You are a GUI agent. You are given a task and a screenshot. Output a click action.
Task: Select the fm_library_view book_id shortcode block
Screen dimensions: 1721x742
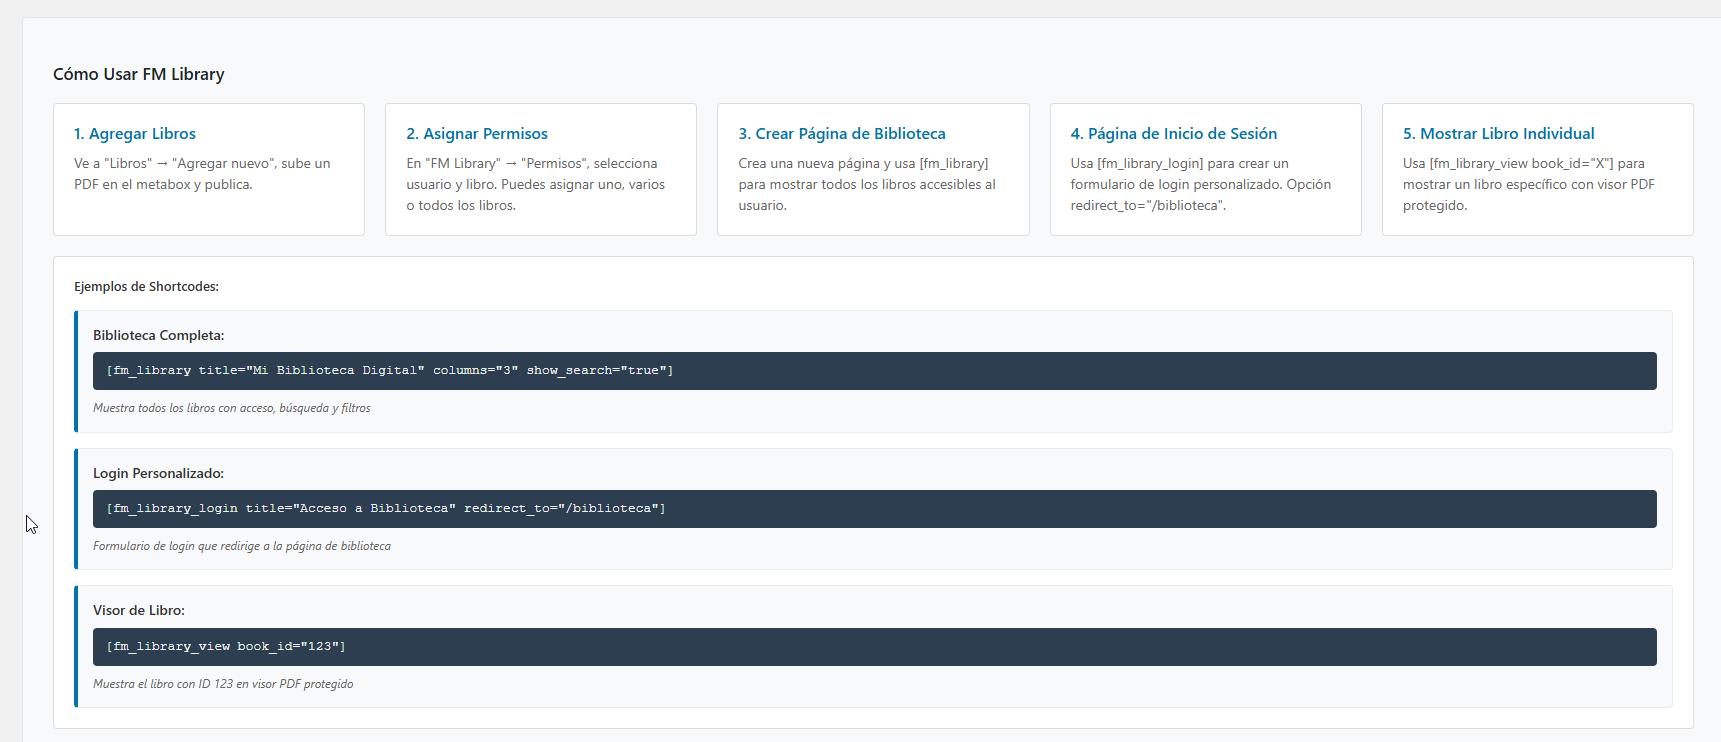[226, 647]
